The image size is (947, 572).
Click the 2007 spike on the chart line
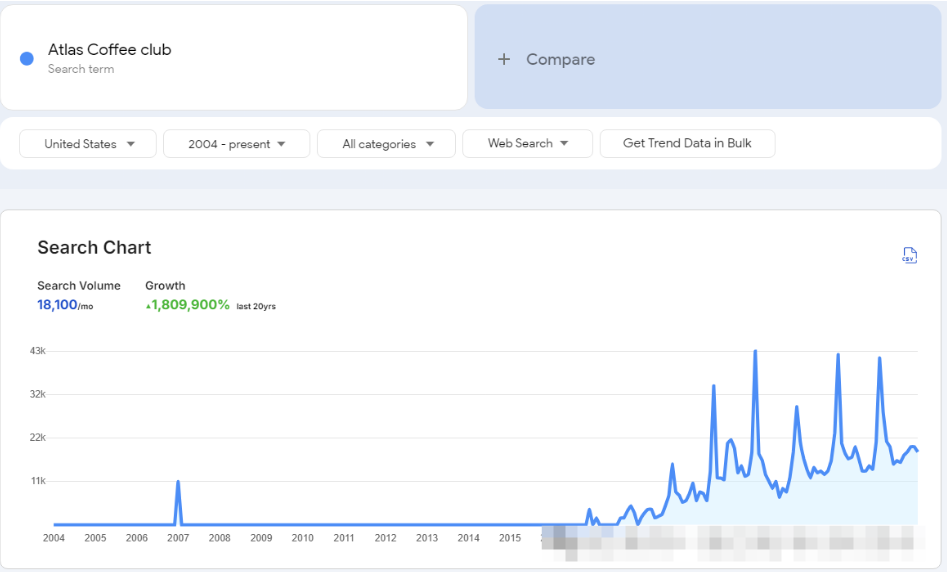point(178,483)
